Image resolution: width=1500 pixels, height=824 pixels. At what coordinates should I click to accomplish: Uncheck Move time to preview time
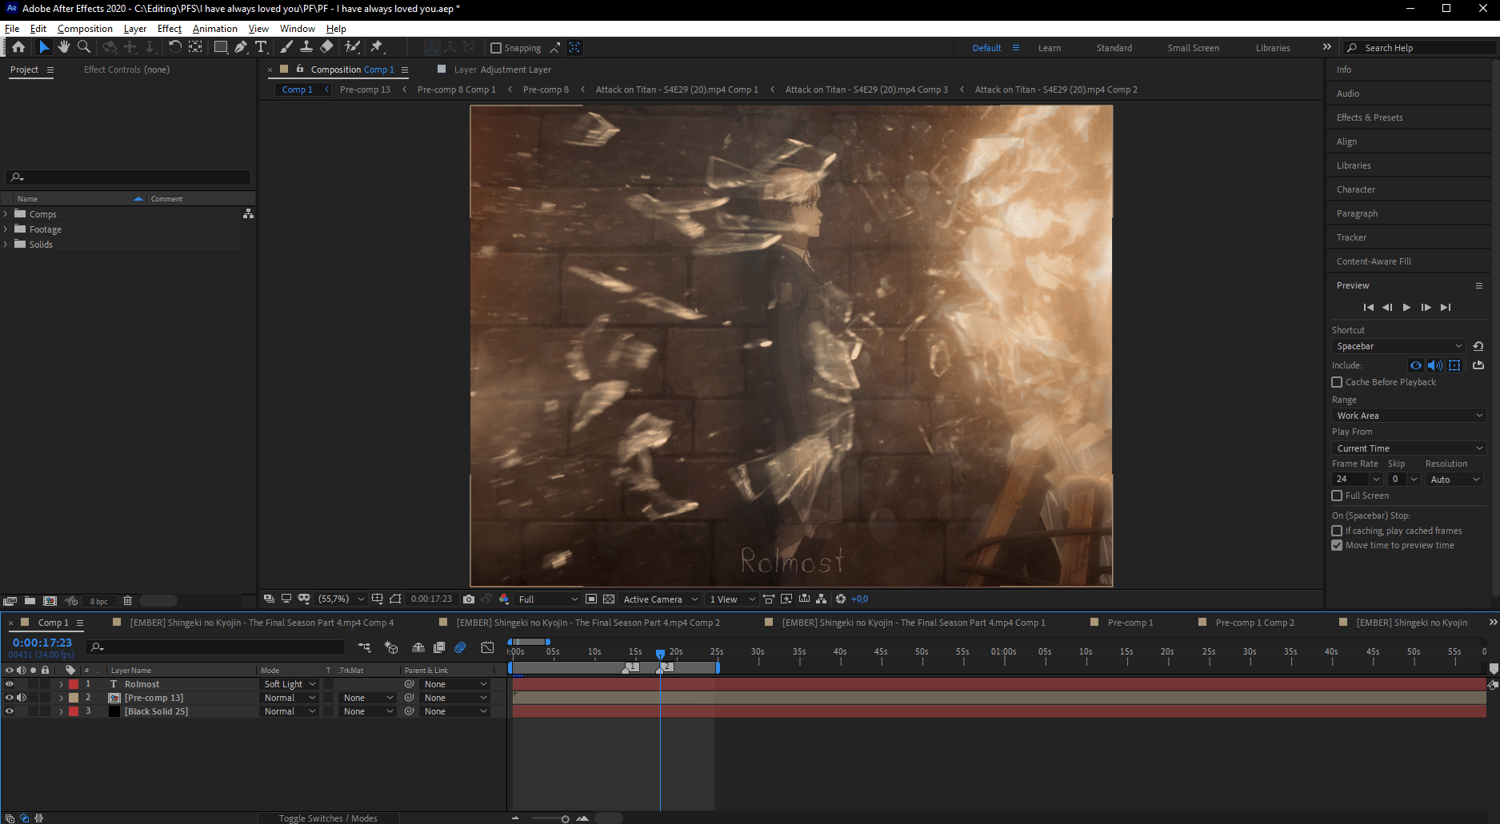click(1337, 546)
